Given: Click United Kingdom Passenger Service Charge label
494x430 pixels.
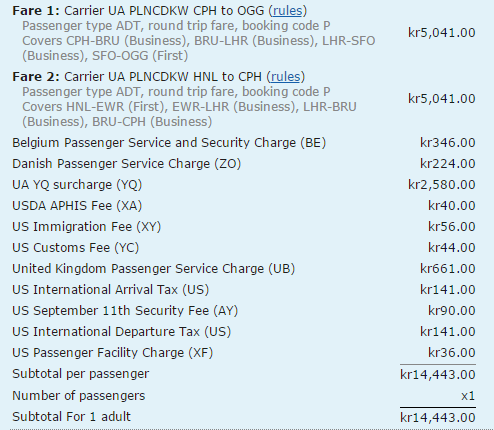Looking at the screenshot, I should coord(154,269).
